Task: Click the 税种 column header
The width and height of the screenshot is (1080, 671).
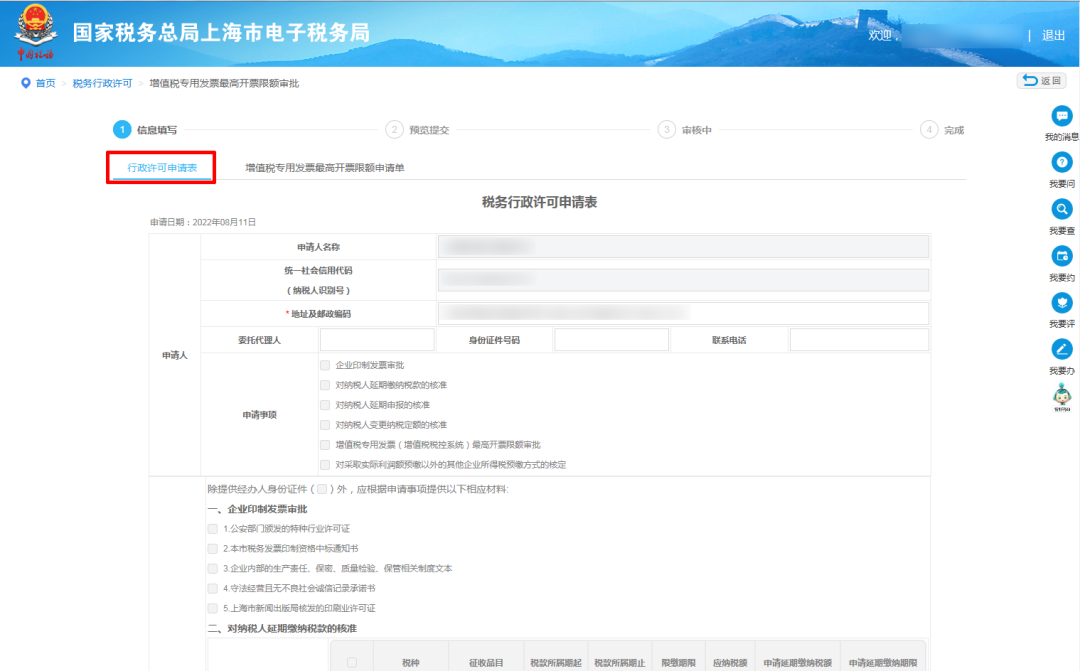Action: coord(411,663)
